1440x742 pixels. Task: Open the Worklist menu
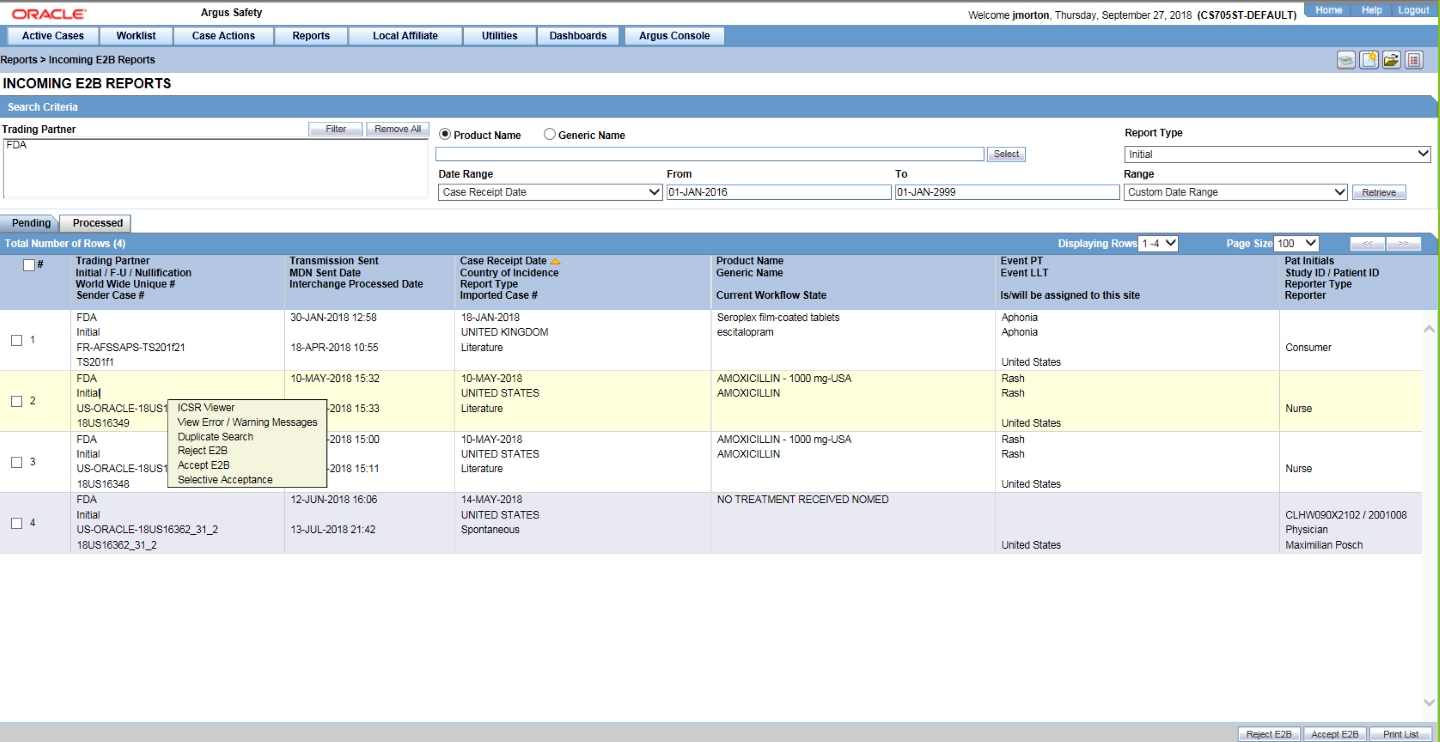pyautogui.click(x=136, y=36)
